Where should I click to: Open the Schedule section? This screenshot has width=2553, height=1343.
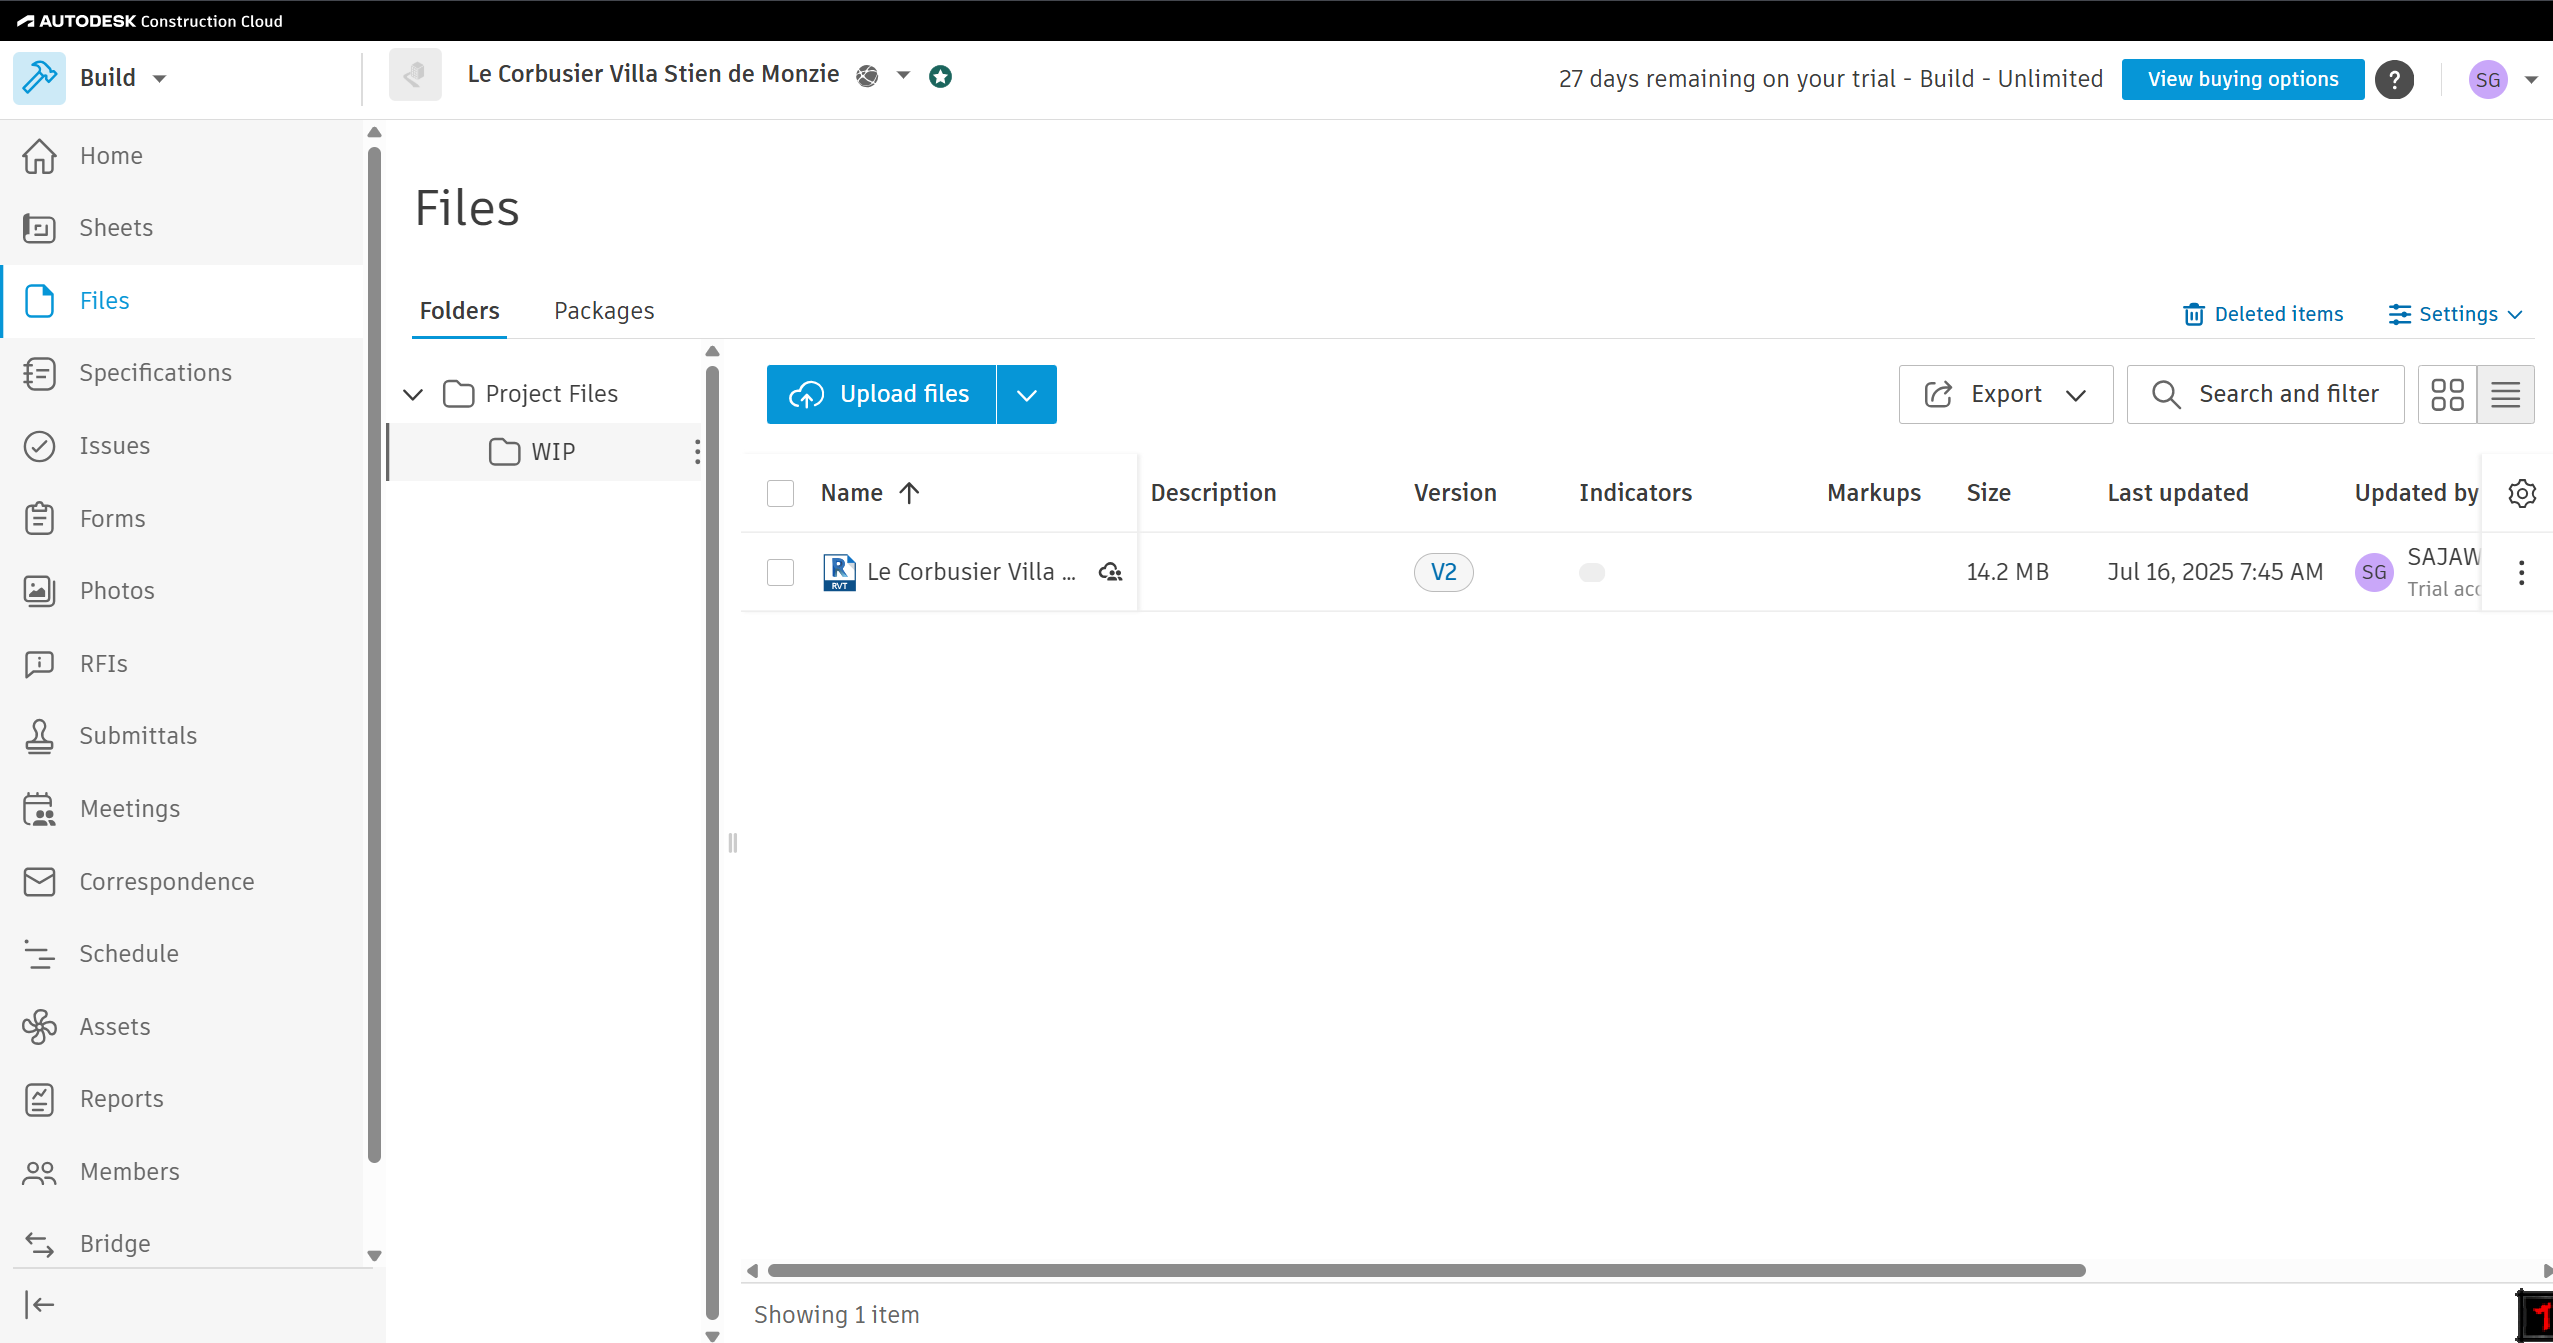182,954
